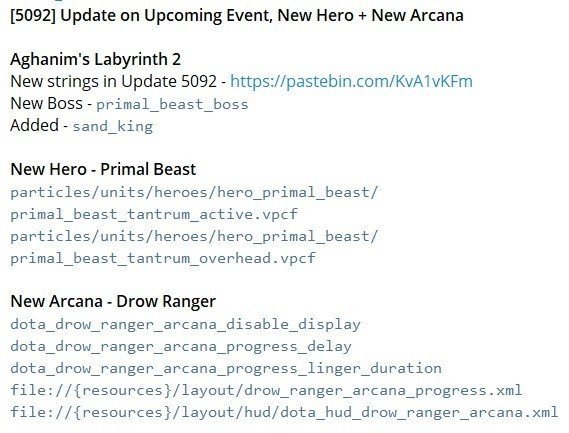The width and height of the screenshot is (569, 433).
Task: Open the pastebin.com/KvA1vKFm link
Action: (x=351, y=82)
